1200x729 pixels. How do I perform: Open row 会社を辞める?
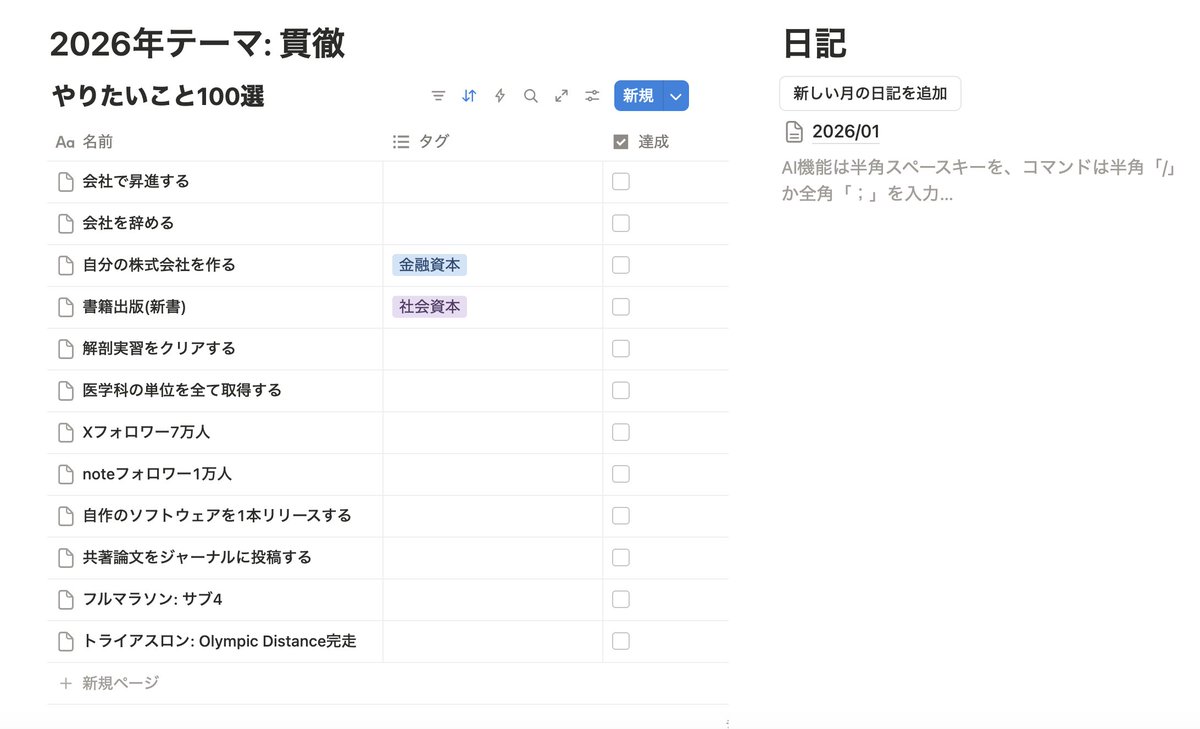128,223
